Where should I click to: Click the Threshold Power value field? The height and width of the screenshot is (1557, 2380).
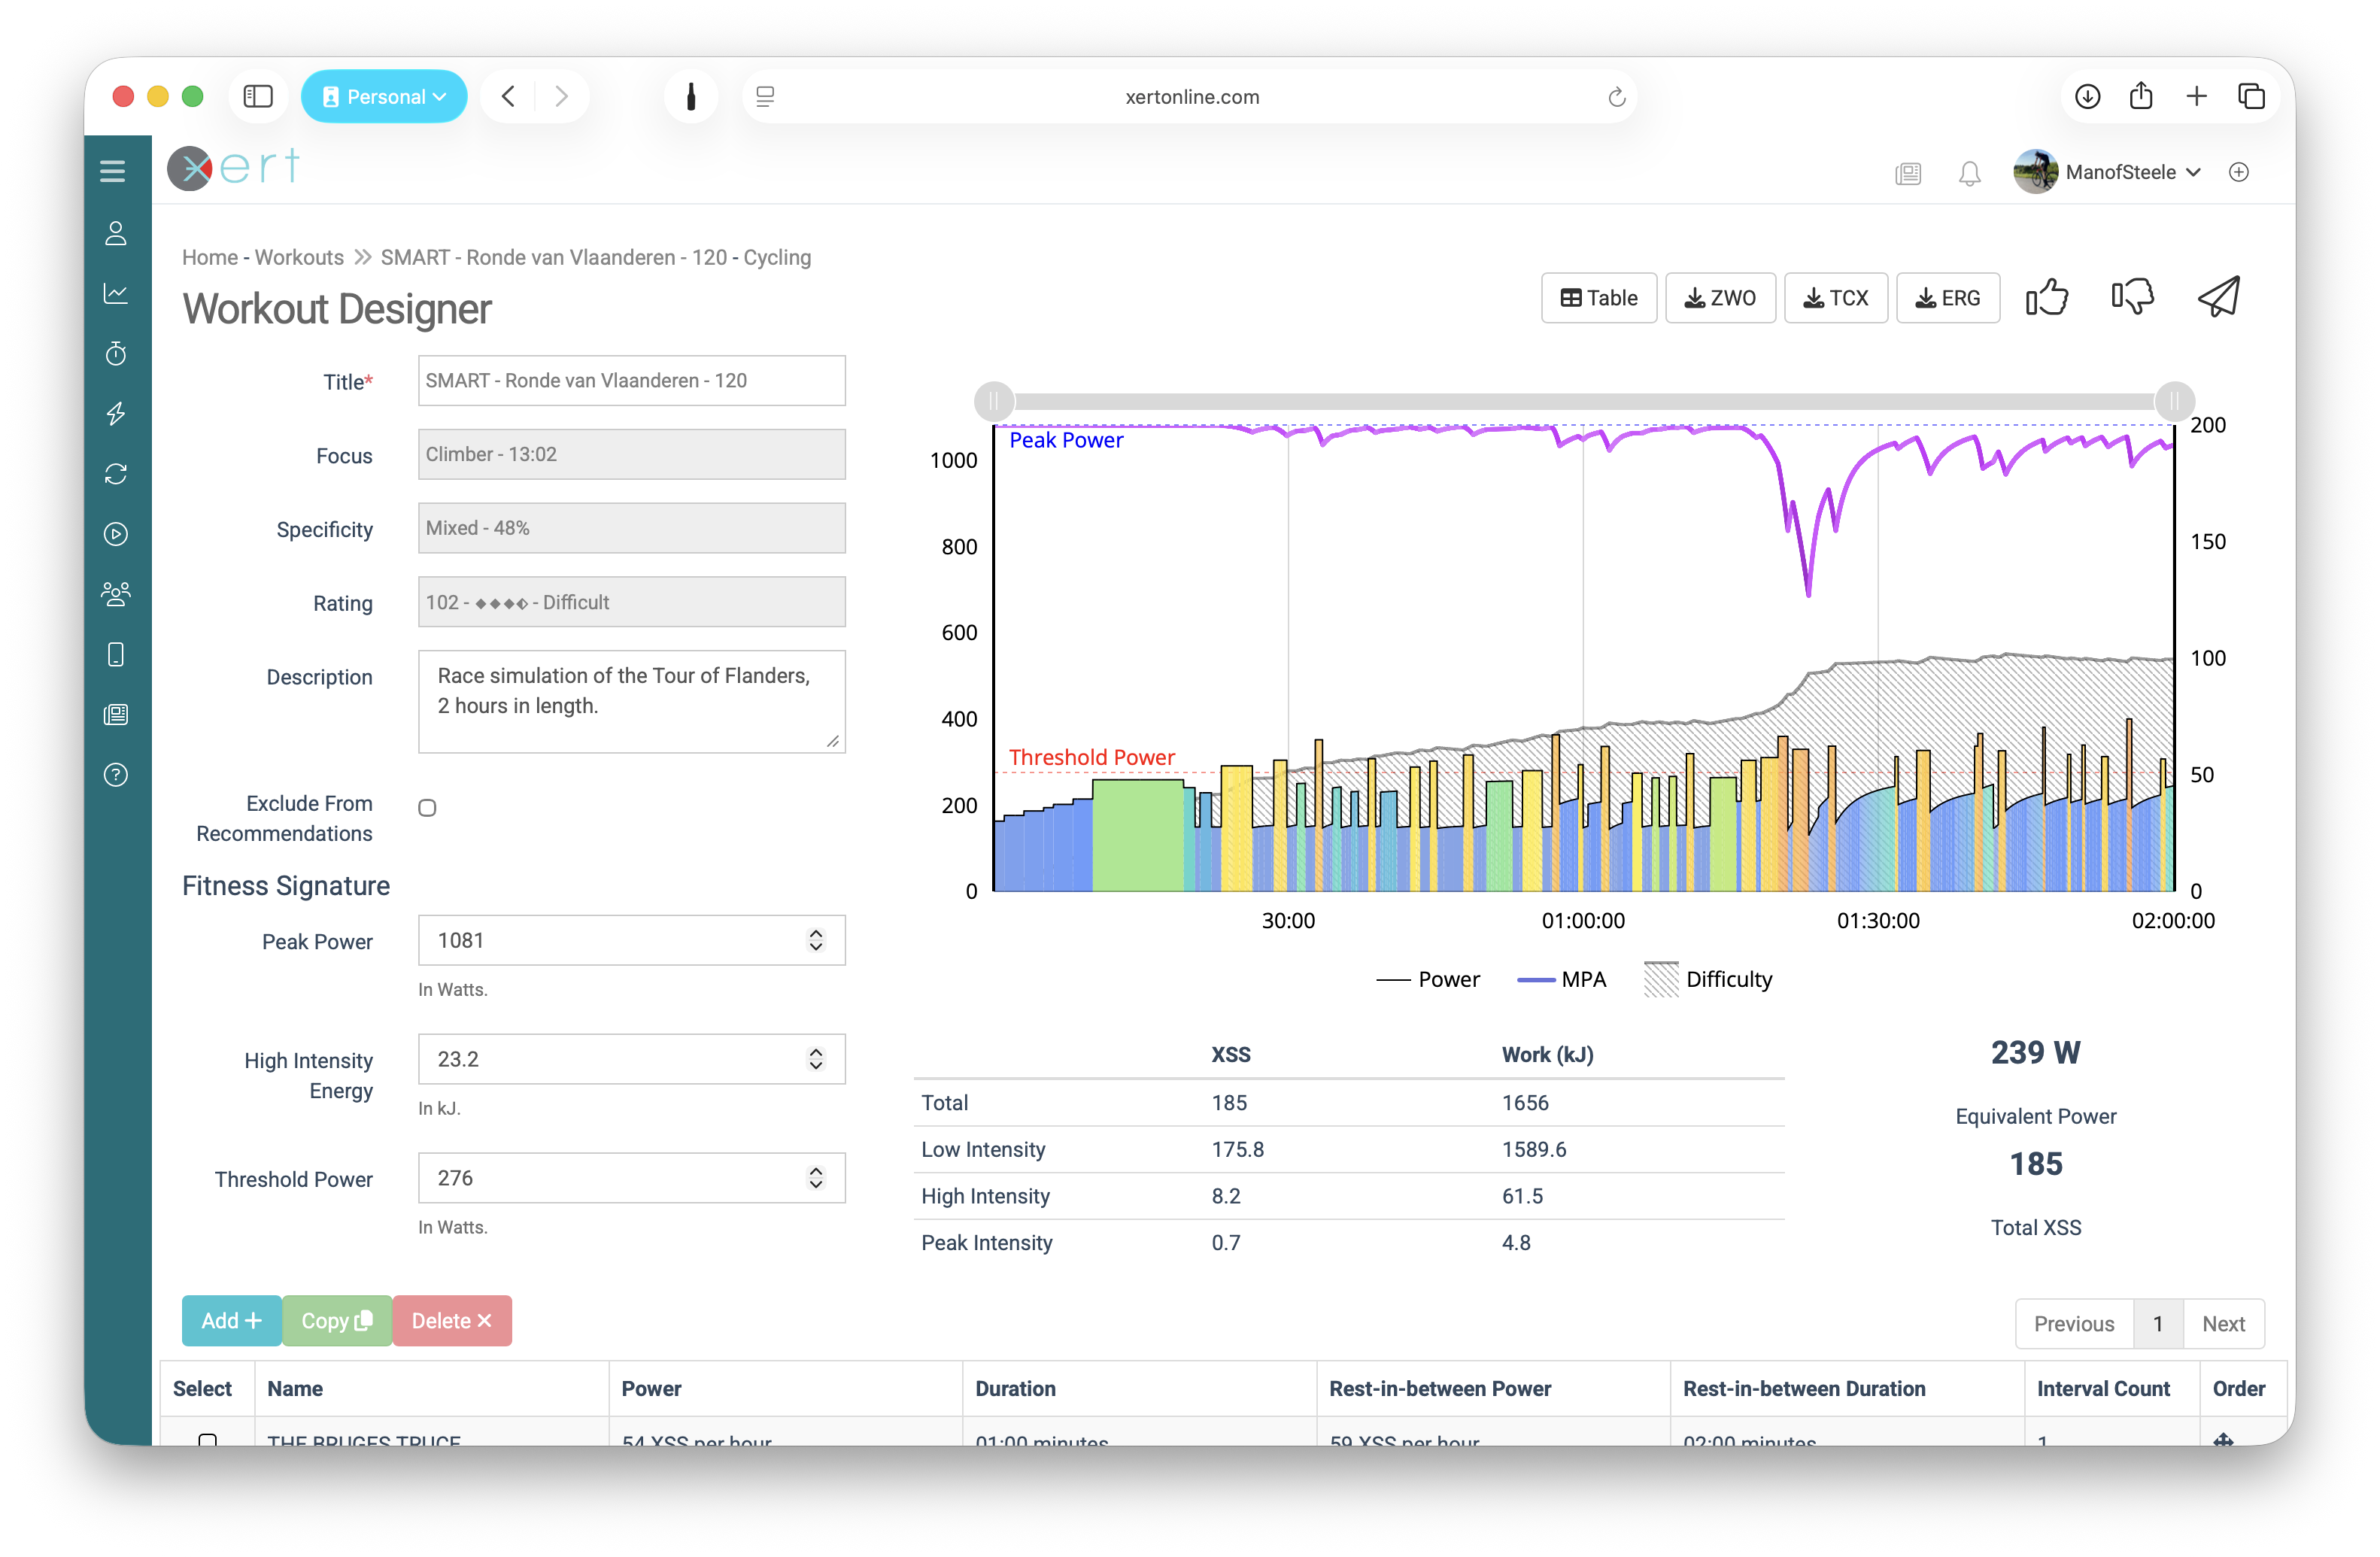[x=632, y=1178]
